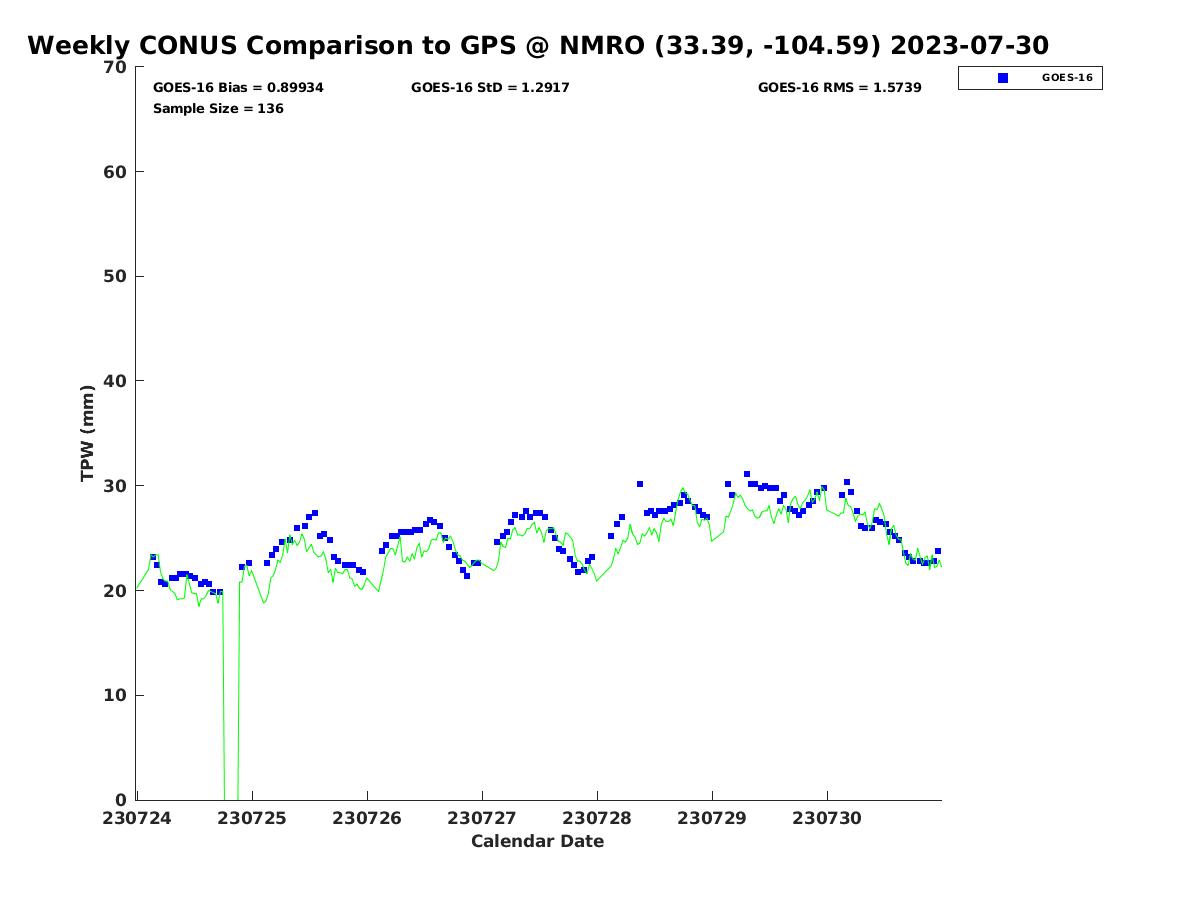Click the GOES-16 legend label
The height and width of the screenshot is (900, 1200).
coord(1067,77)
